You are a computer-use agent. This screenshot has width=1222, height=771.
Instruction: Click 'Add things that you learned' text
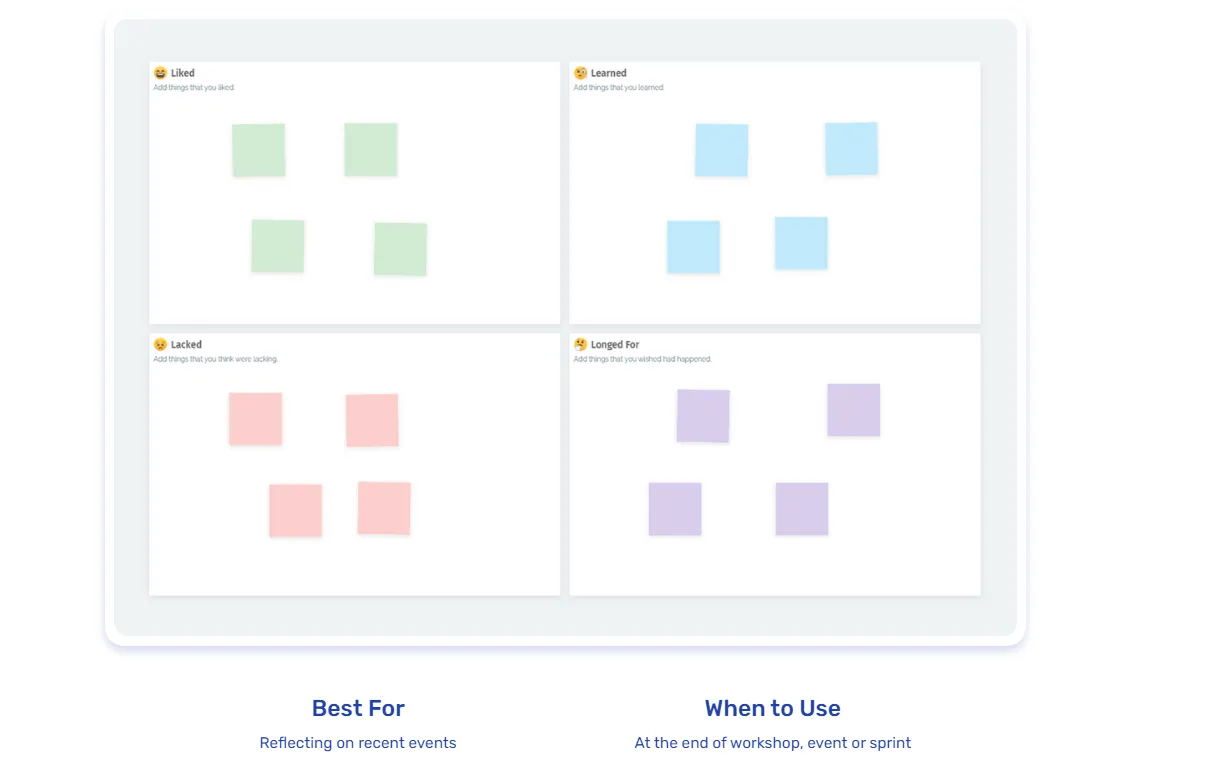pyautogui.click(x=618, y=88)
